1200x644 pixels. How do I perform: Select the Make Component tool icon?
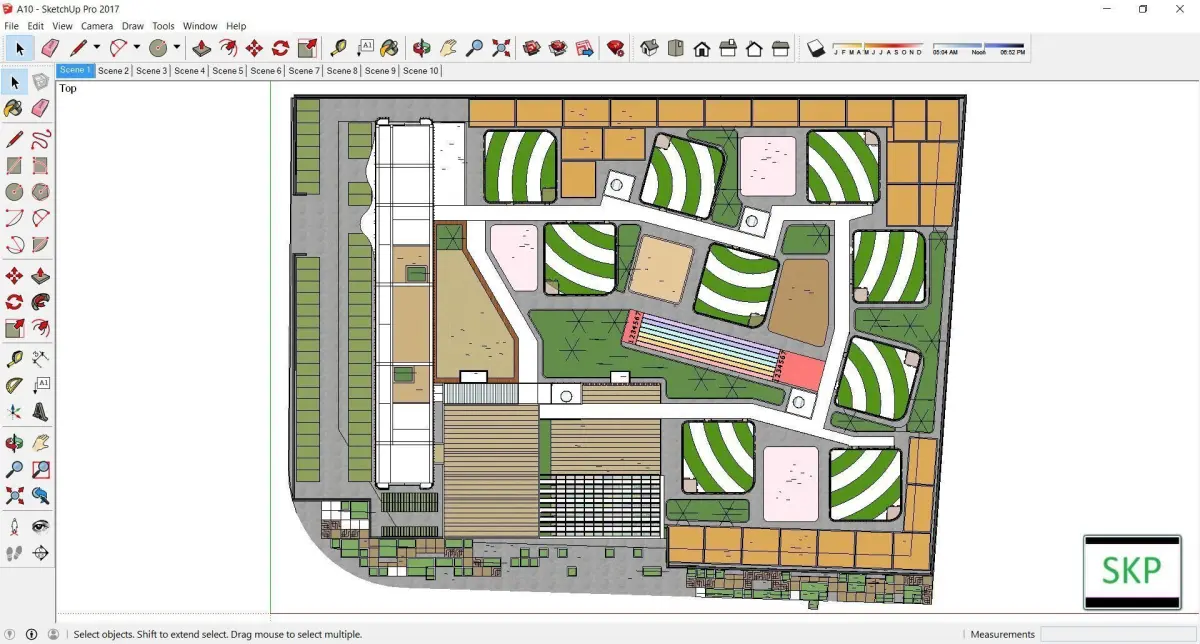tap(40, 82)
